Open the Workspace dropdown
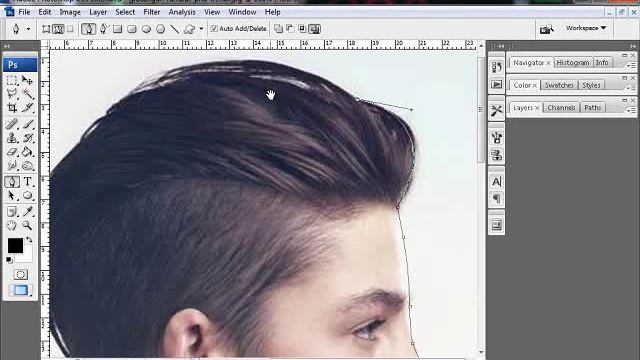This screenshot has height=360, width=640. (x=586, y=28)
